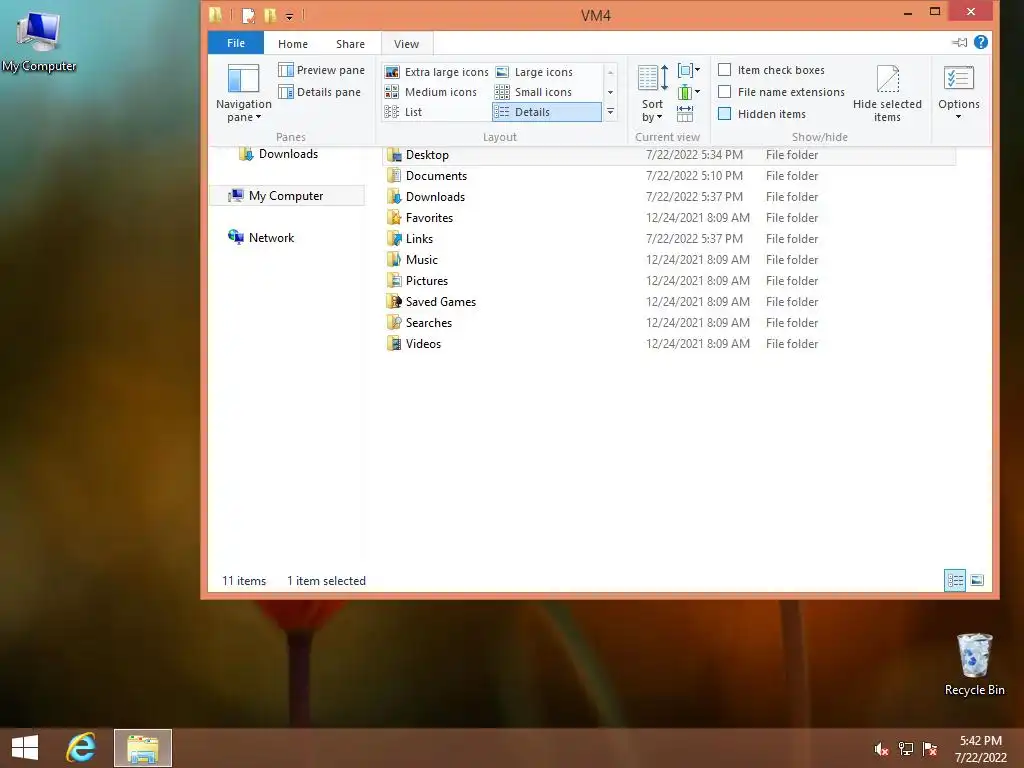This screenshot has height=768, width=1024.
Task: Select My Computer in navigation pane
Action: [x=287, y=196]
